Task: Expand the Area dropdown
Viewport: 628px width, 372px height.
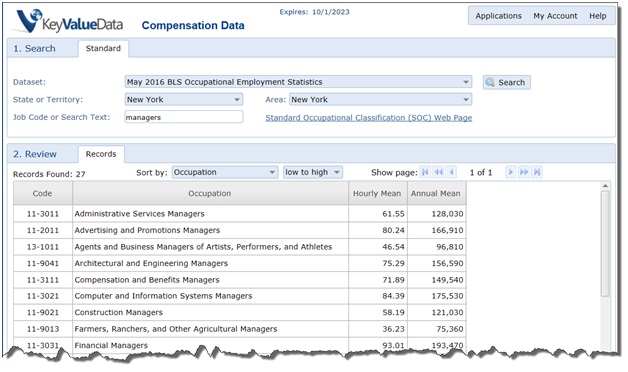Action: [x=380, y=99]
